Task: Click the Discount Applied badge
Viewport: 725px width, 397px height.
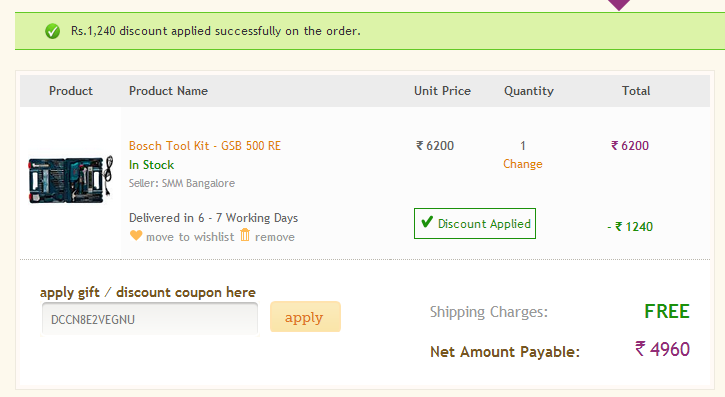Action: pos(475,224)
